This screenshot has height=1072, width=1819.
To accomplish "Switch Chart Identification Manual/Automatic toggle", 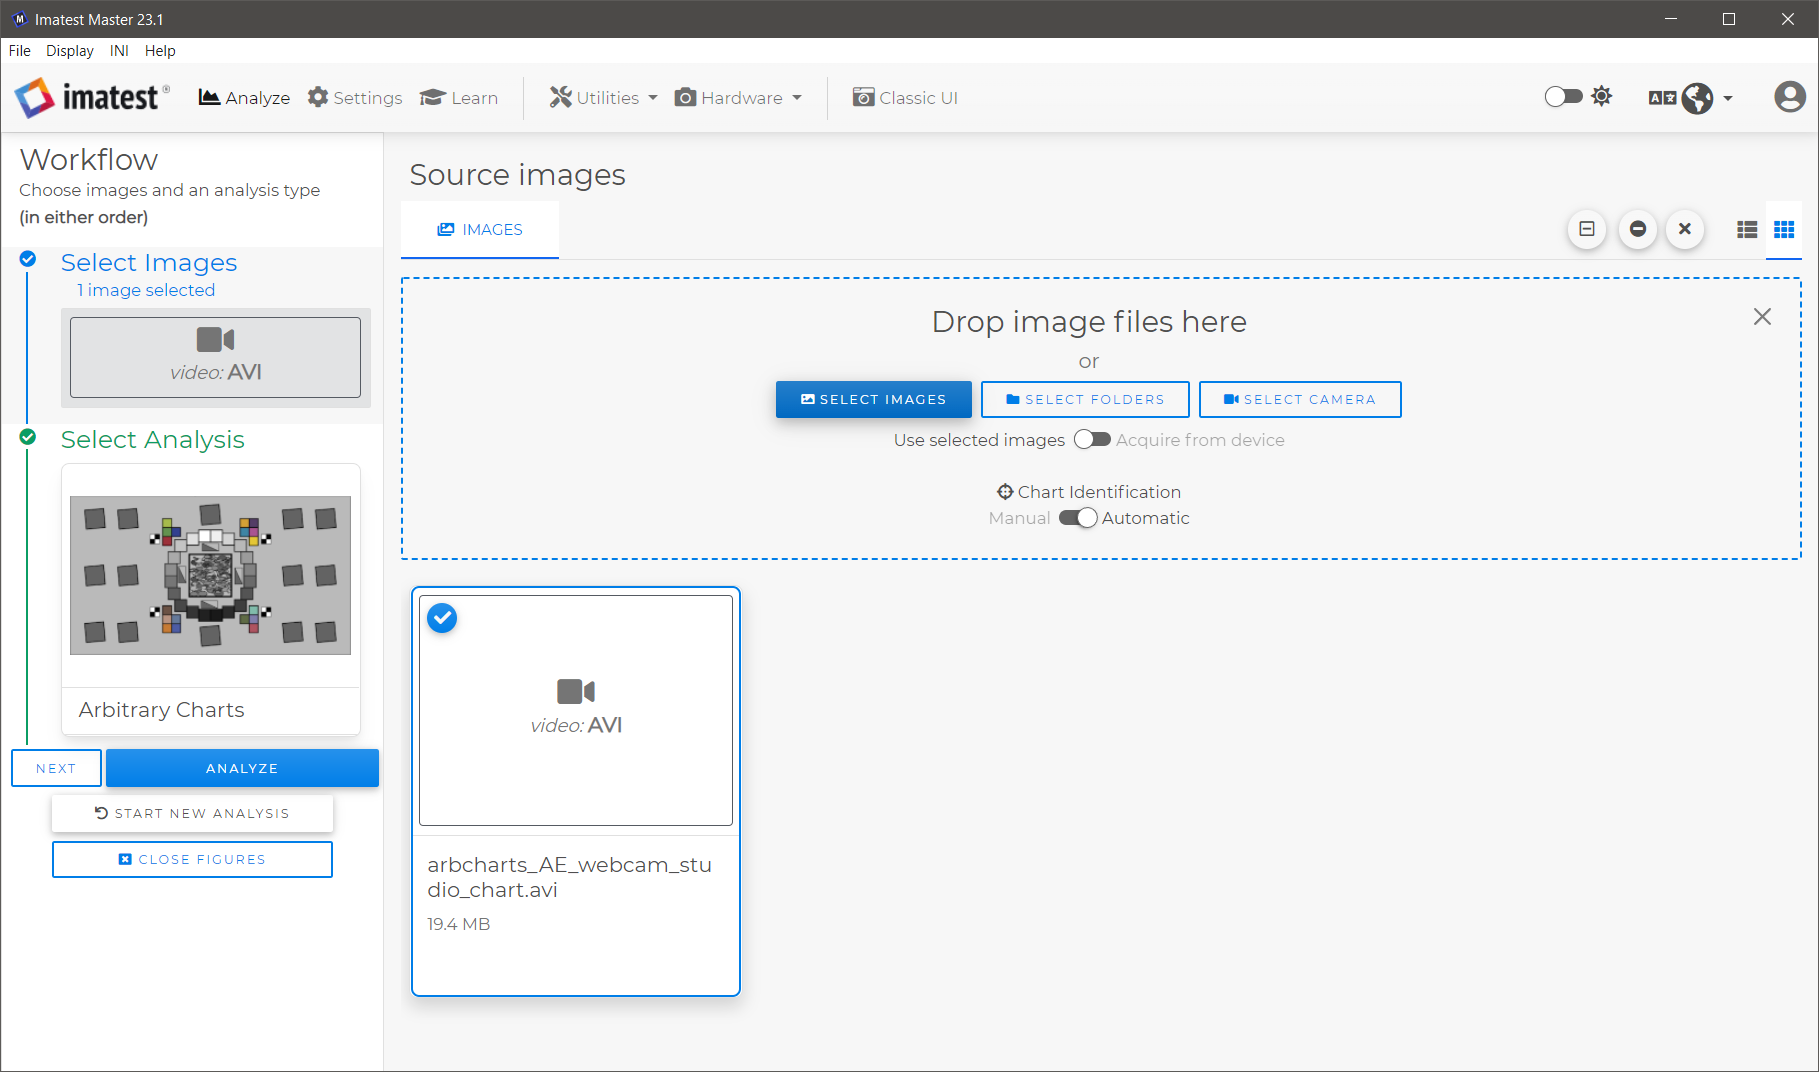I will [x=1078, y=518].
